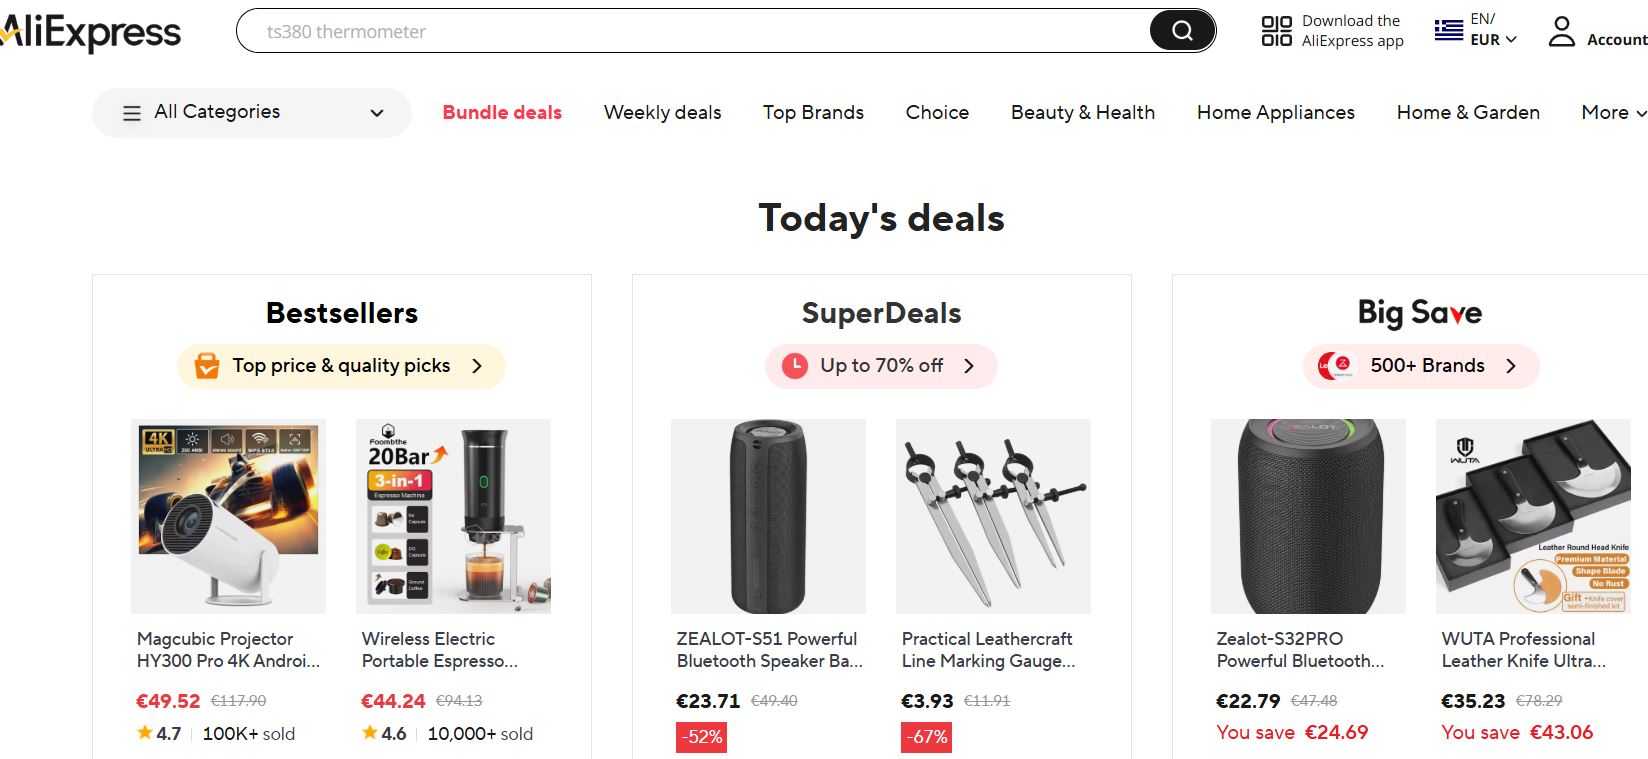Click the All Categories hamburger icon
Screen dimensions: 1648x759
click(x=132, y=113)
